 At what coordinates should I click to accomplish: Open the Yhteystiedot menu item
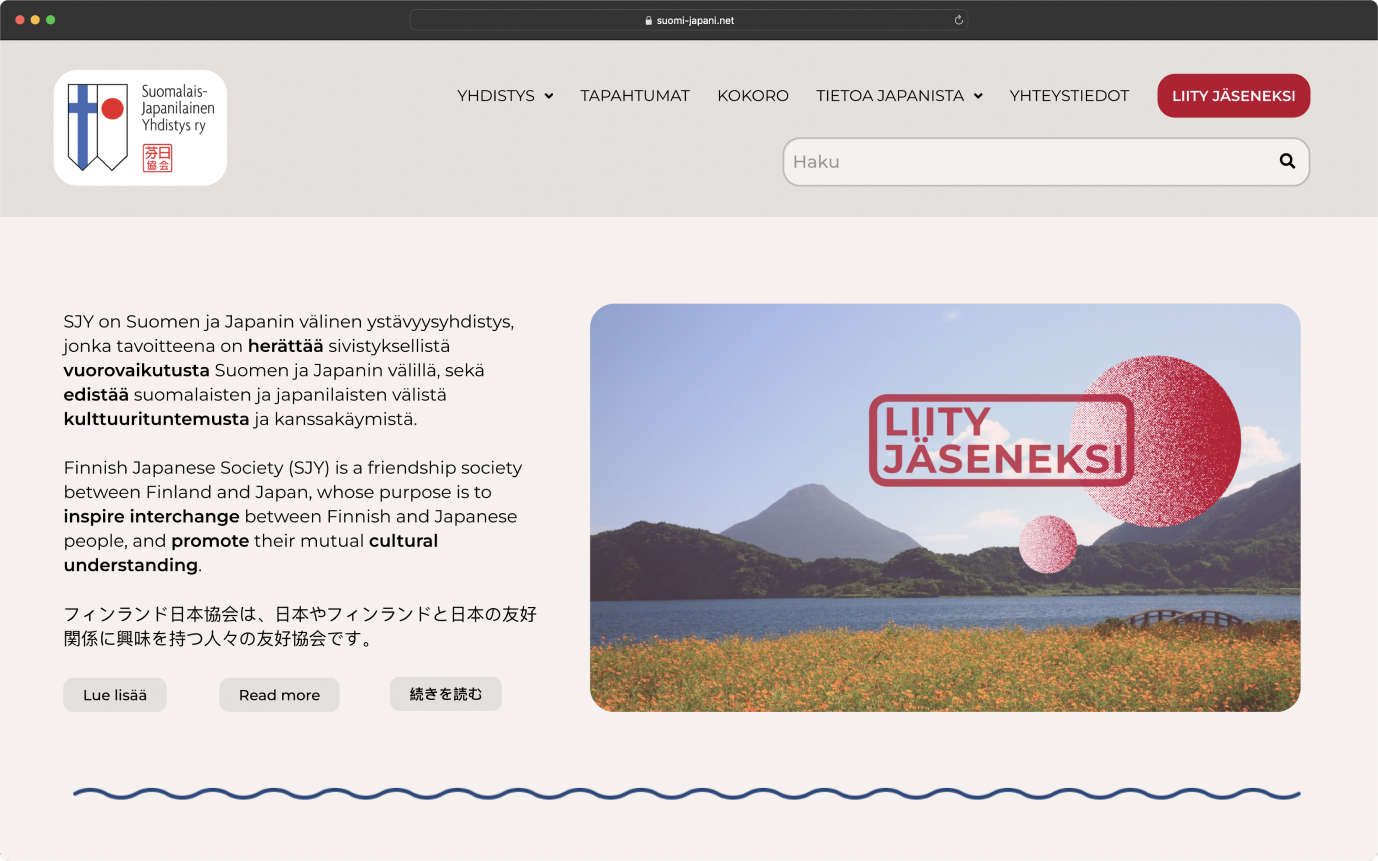coord(1069,96)
